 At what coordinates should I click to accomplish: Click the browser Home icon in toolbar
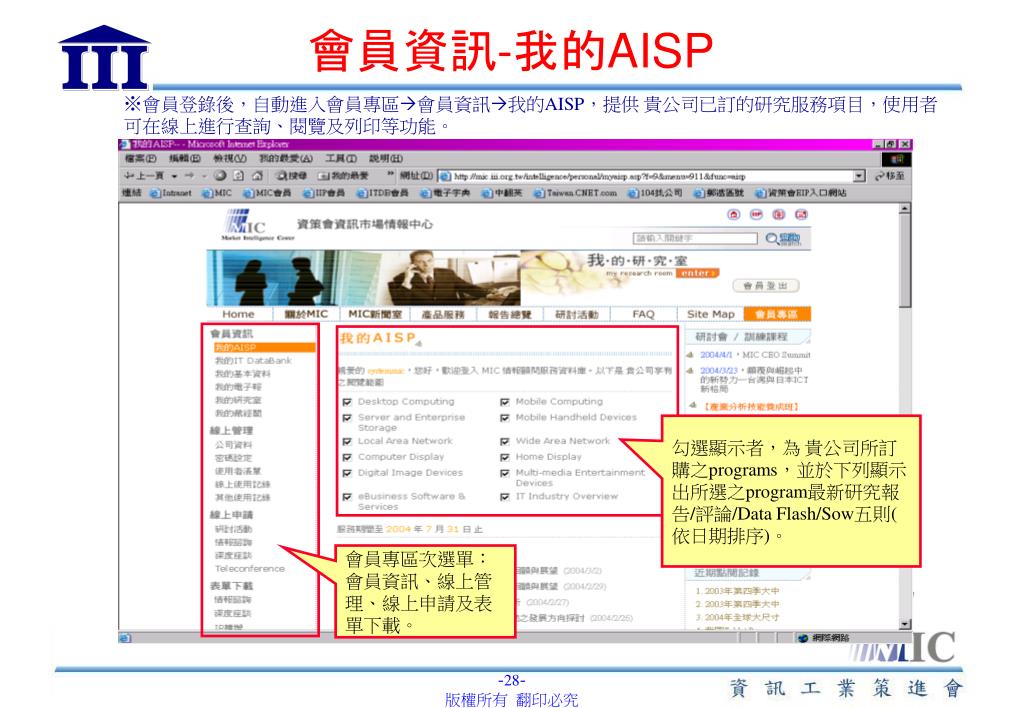(x=257, y=176)
